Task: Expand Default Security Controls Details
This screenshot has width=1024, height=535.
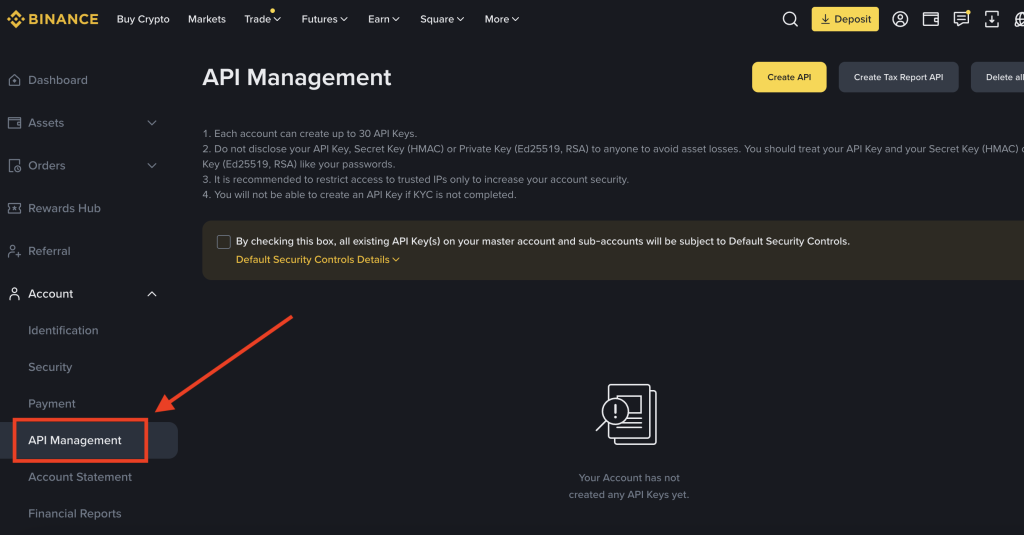Action: pos(317,260)
